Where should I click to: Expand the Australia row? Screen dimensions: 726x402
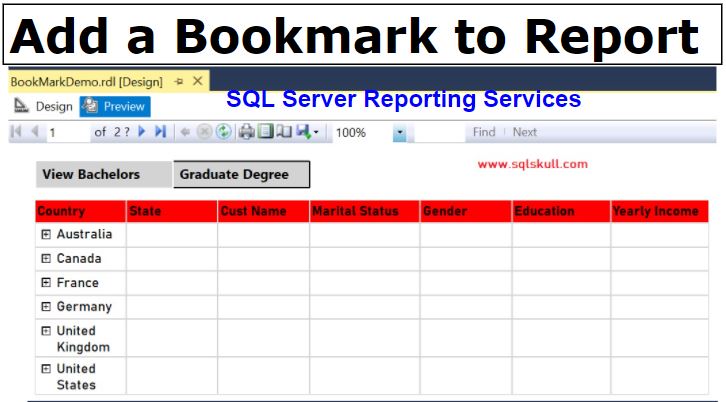click(46, 234)
